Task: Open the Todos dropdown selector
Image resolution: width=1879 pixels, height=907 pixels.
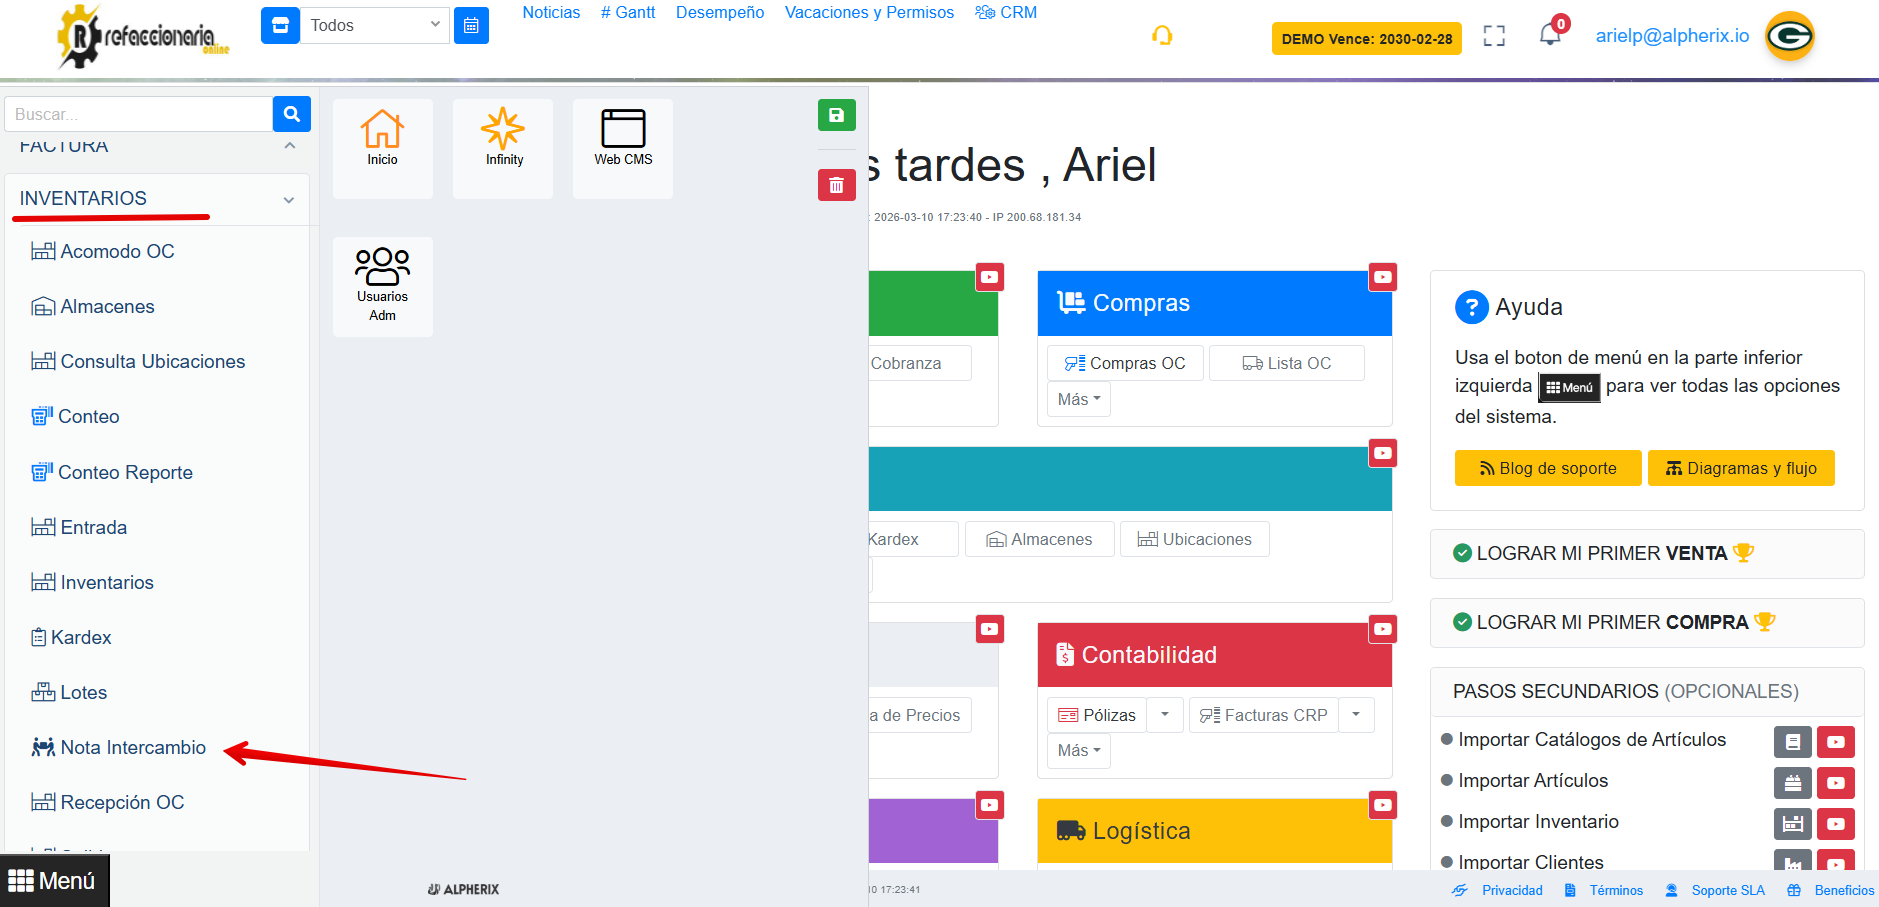Action: tap(374, 26)
